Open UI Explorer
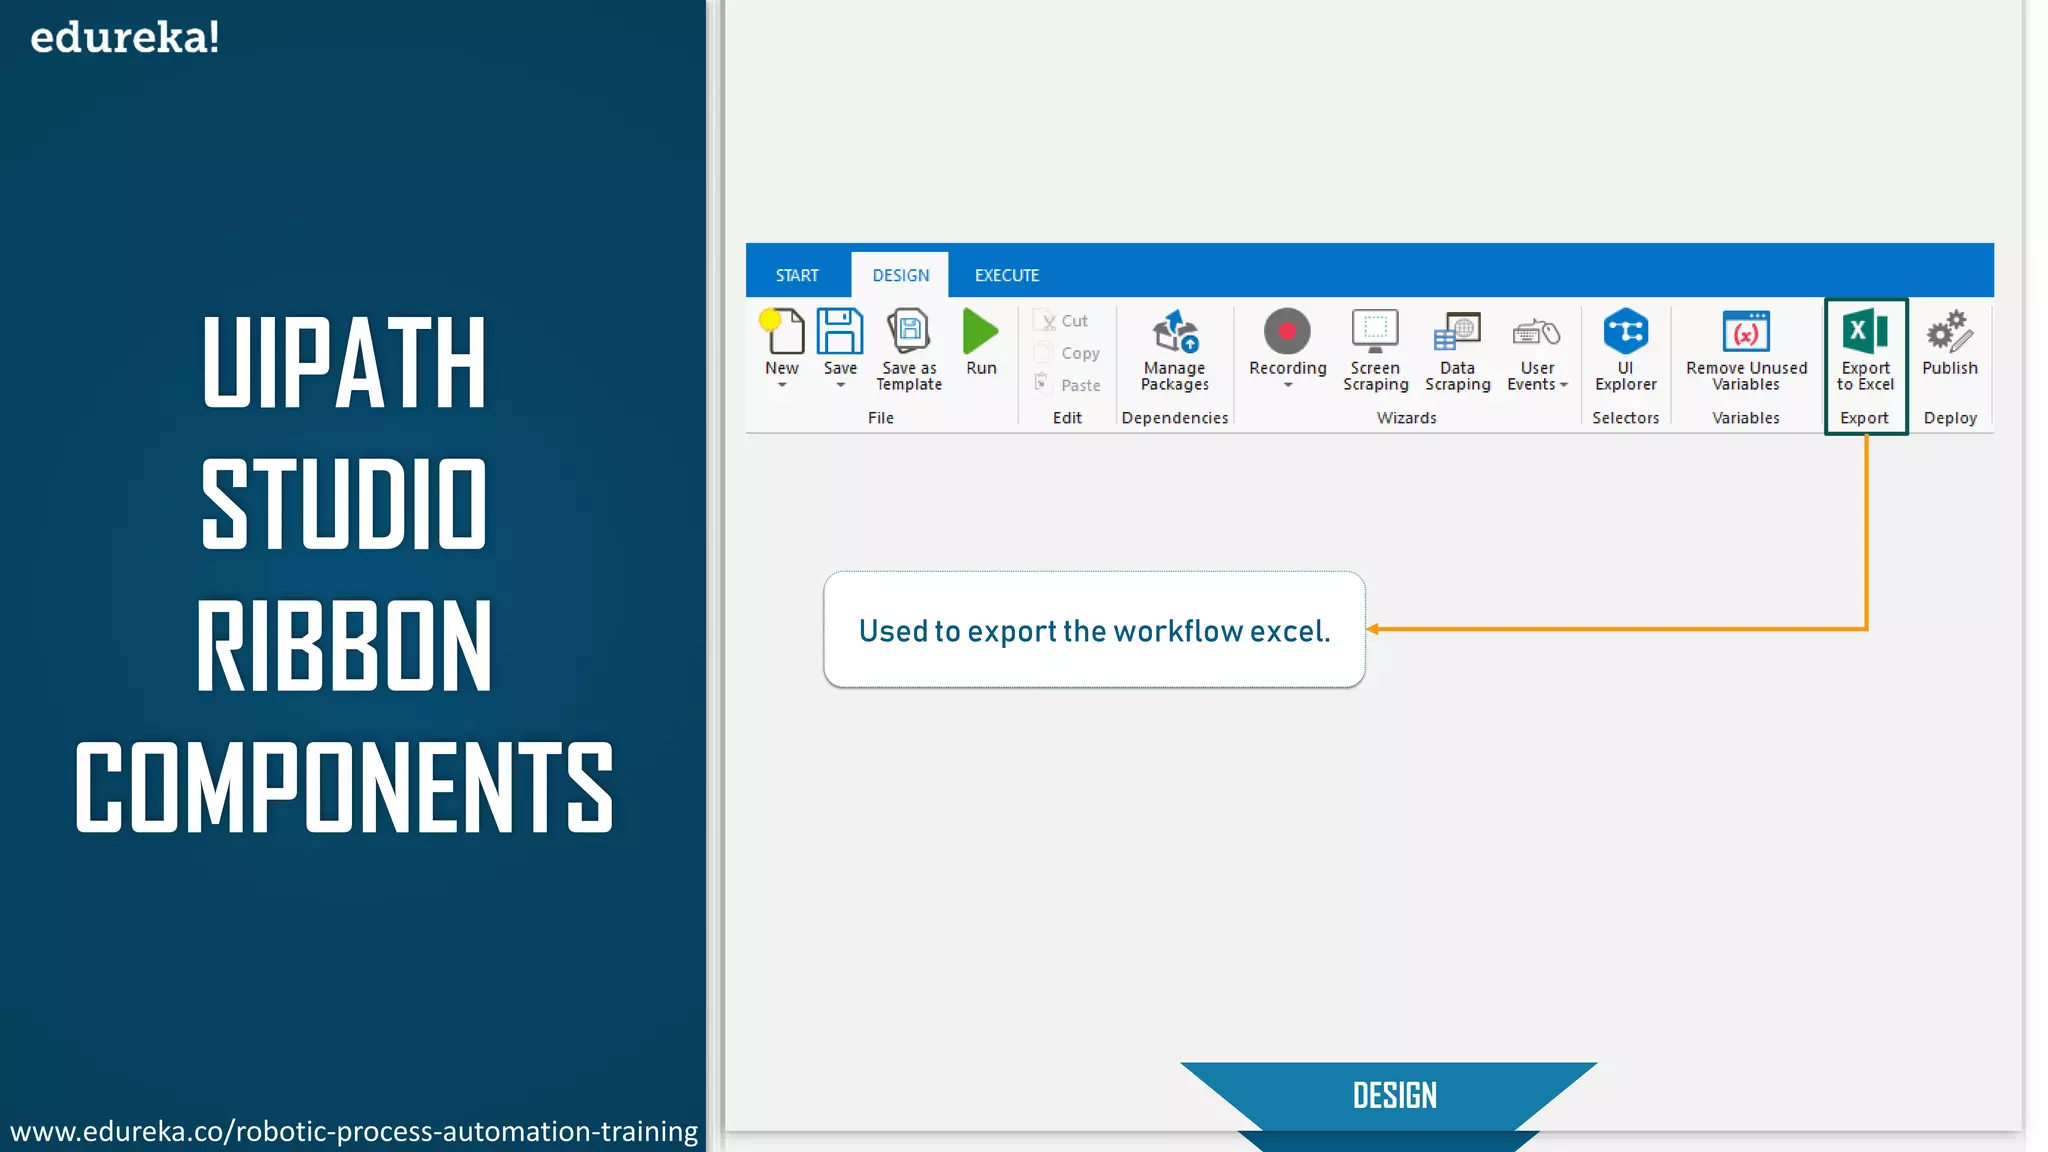Screen dimensions: 2048x1152 click(1625, 332)
